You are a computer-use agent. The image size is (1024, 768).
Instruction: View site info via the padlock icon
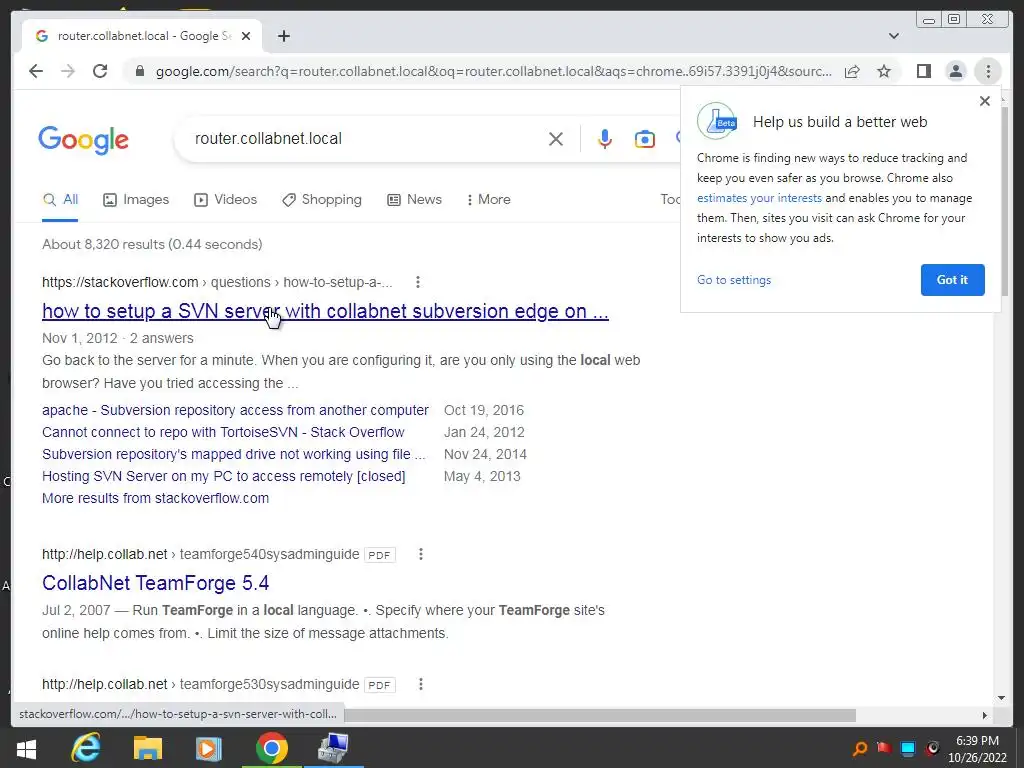click(x=139, y=71)
